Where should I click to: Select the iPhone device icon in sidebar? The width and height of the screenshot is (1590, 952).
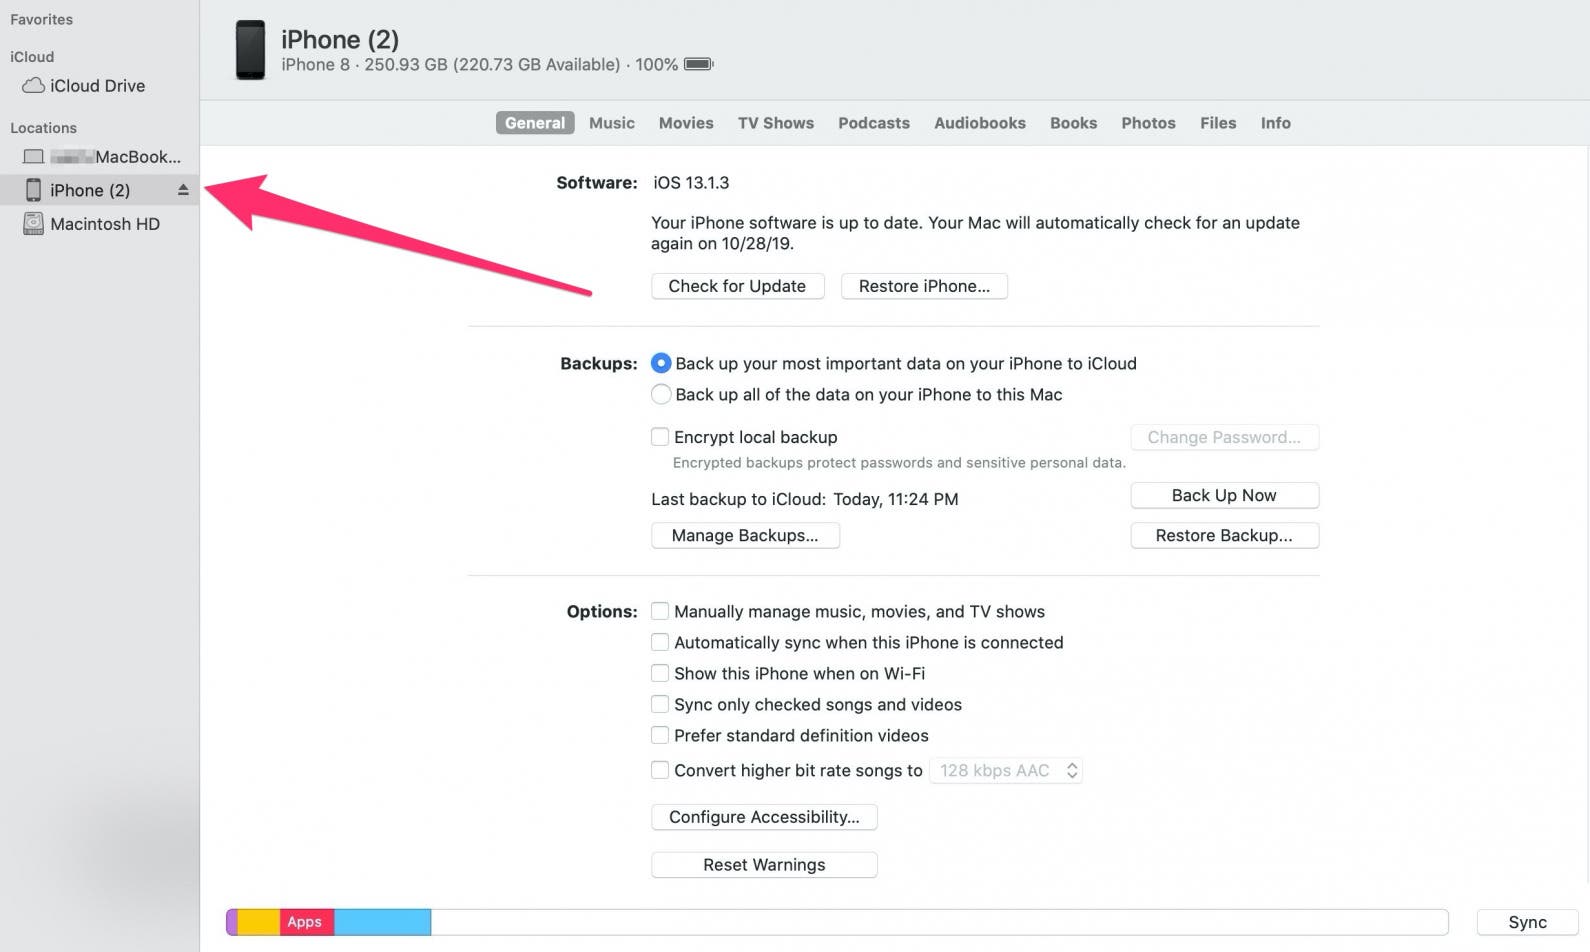tap(33, 190)
